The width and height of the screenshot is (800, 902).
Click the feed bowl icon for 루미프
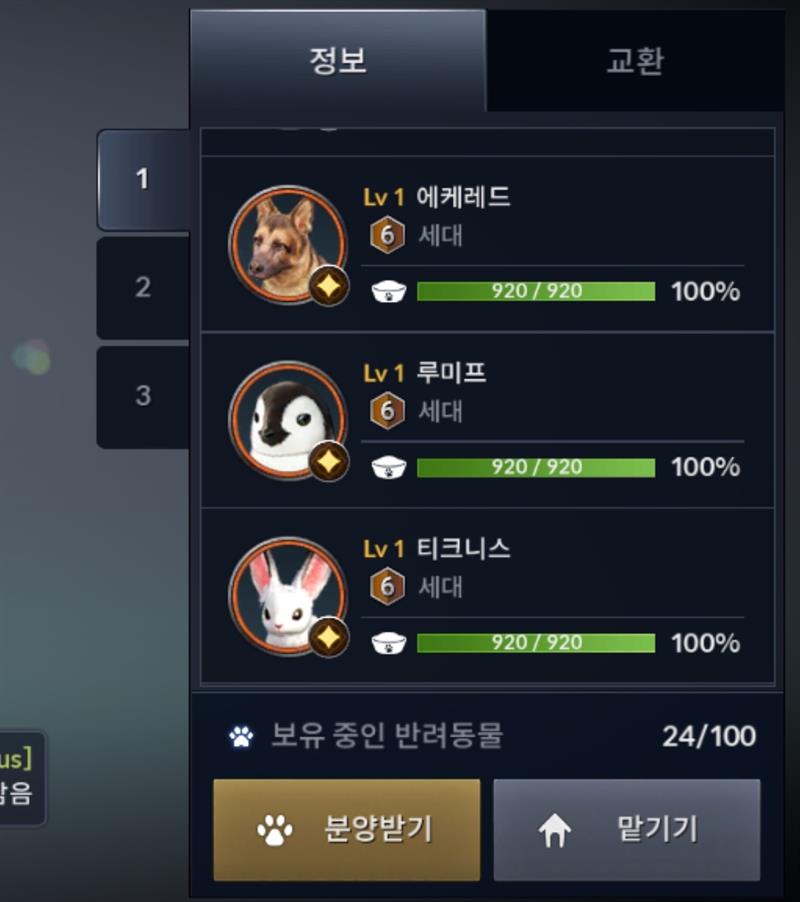pyautogui.click(x=389, y=467)
